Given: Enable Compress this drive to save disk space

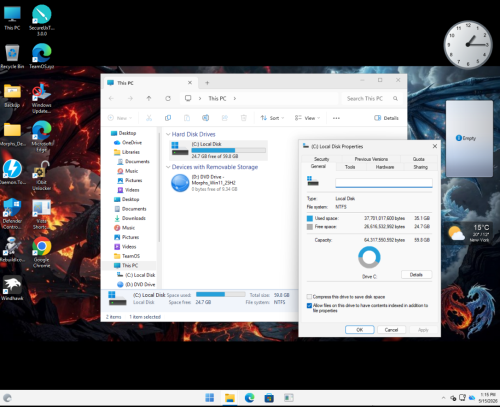Looking at the screenshot, I should 309,297.
